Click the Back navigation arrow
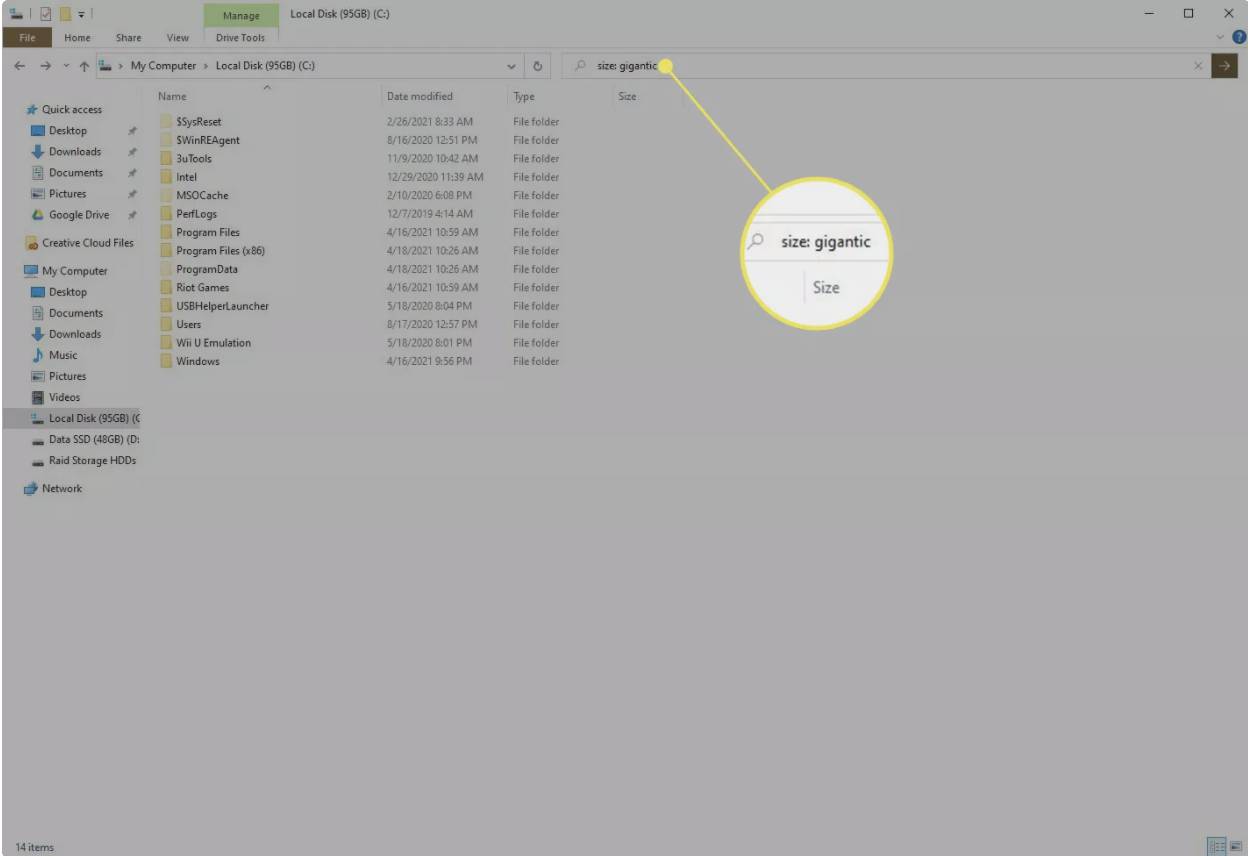The height and width of the screenshot is (856, 1248). pyautogui.click(x=20, y=66)
